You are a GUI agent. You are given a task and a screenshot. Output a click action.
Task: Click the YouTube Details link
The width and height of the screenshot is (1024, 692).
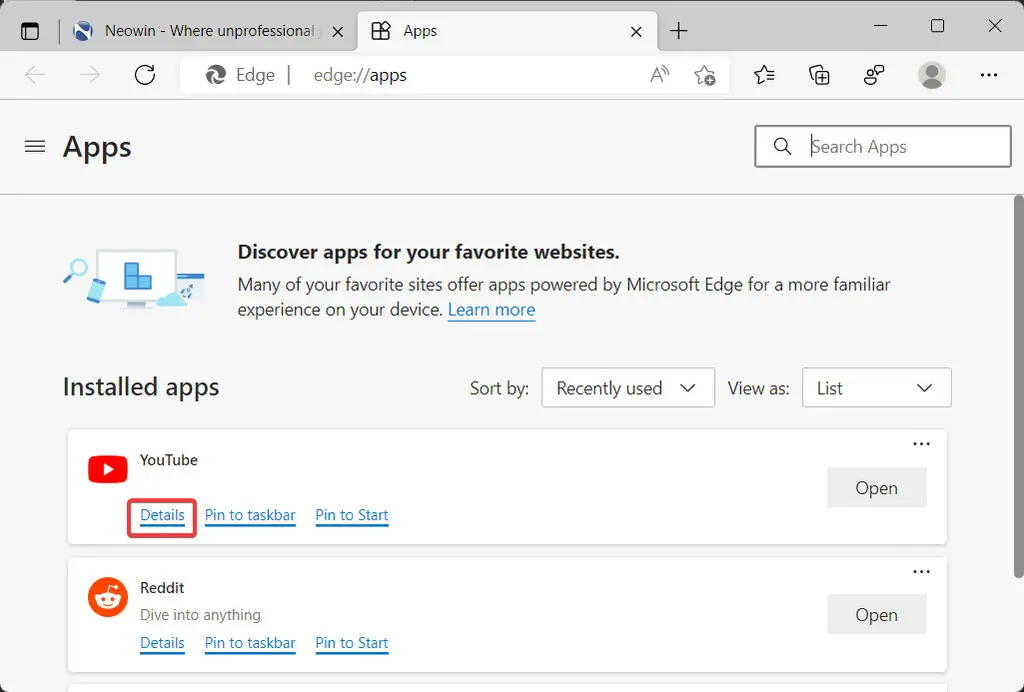(162, 516)
